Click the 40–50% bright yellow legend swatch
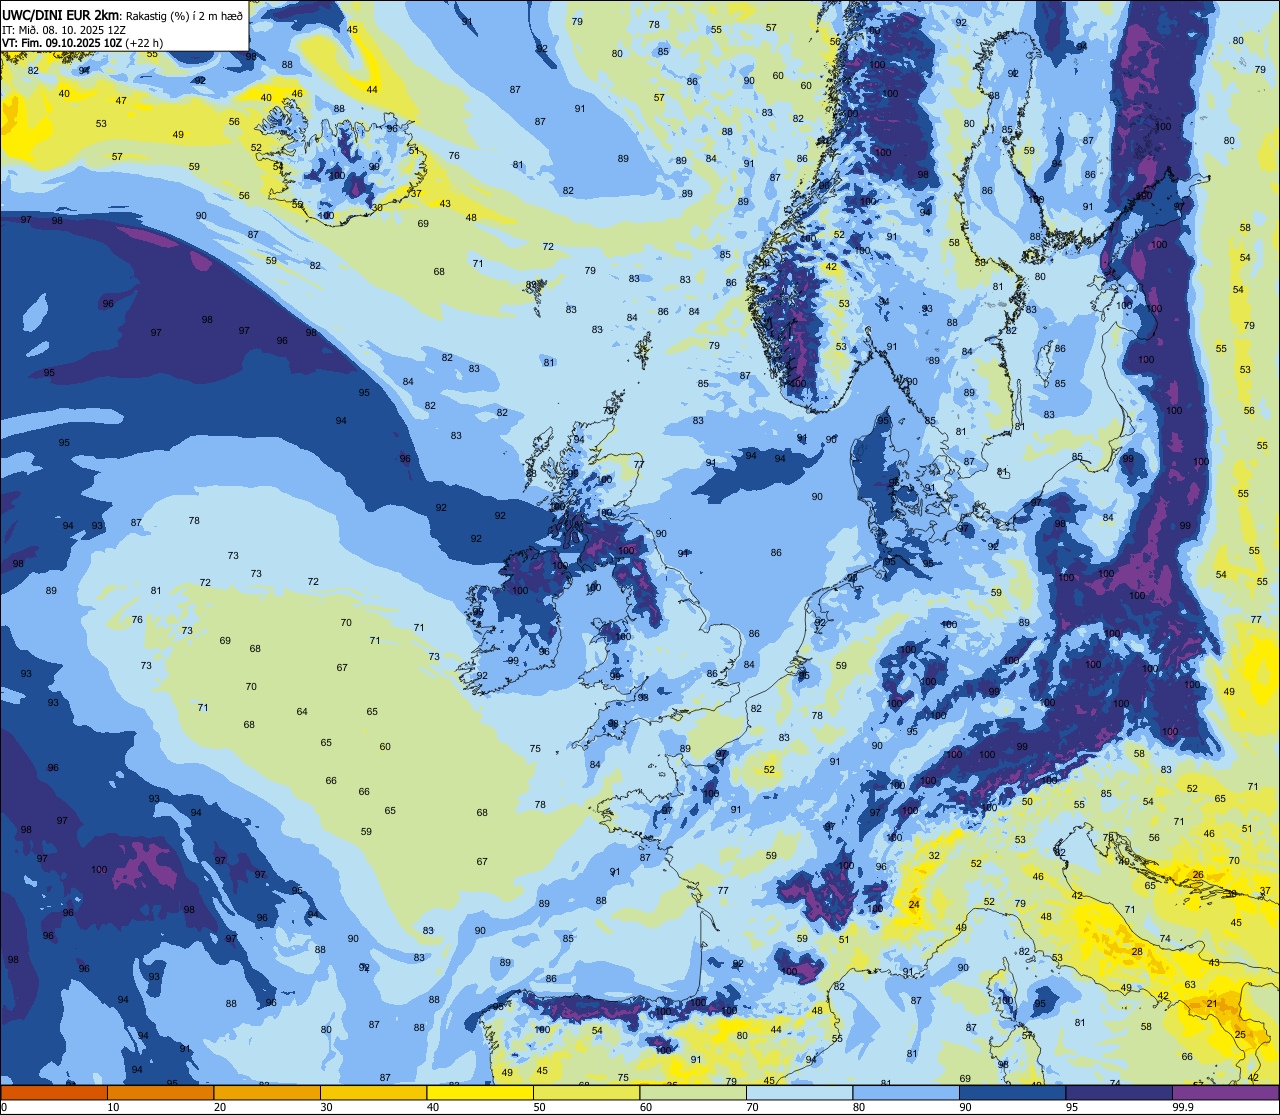This screenshot has height=1115, width=1280. [x=480, y=1092]
